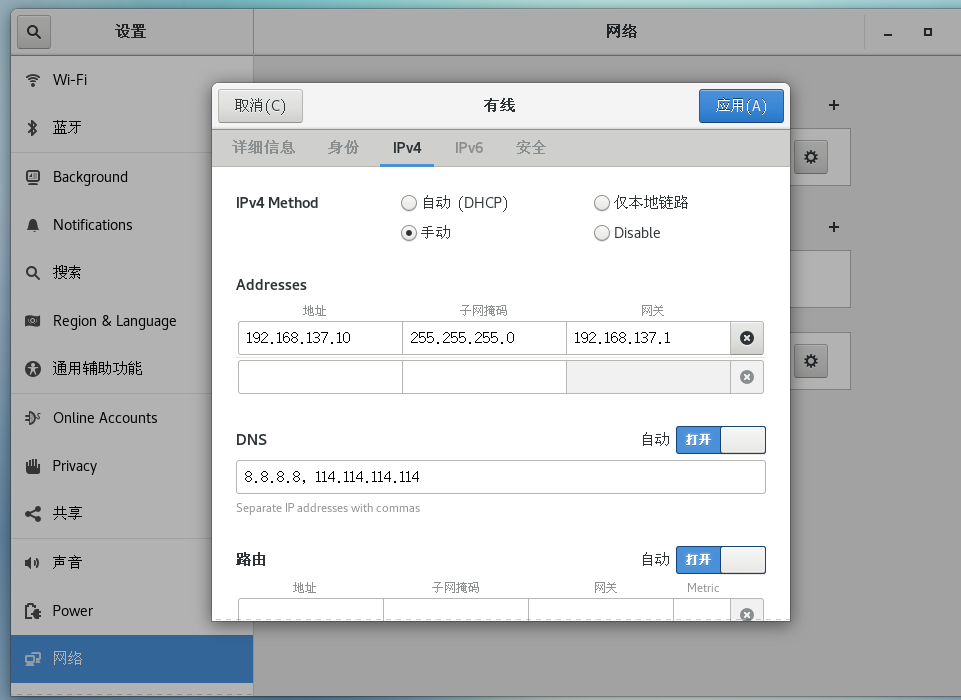Click the route netmask input field
Viewport: 961px width, 700px height.
tap(456, 610)
